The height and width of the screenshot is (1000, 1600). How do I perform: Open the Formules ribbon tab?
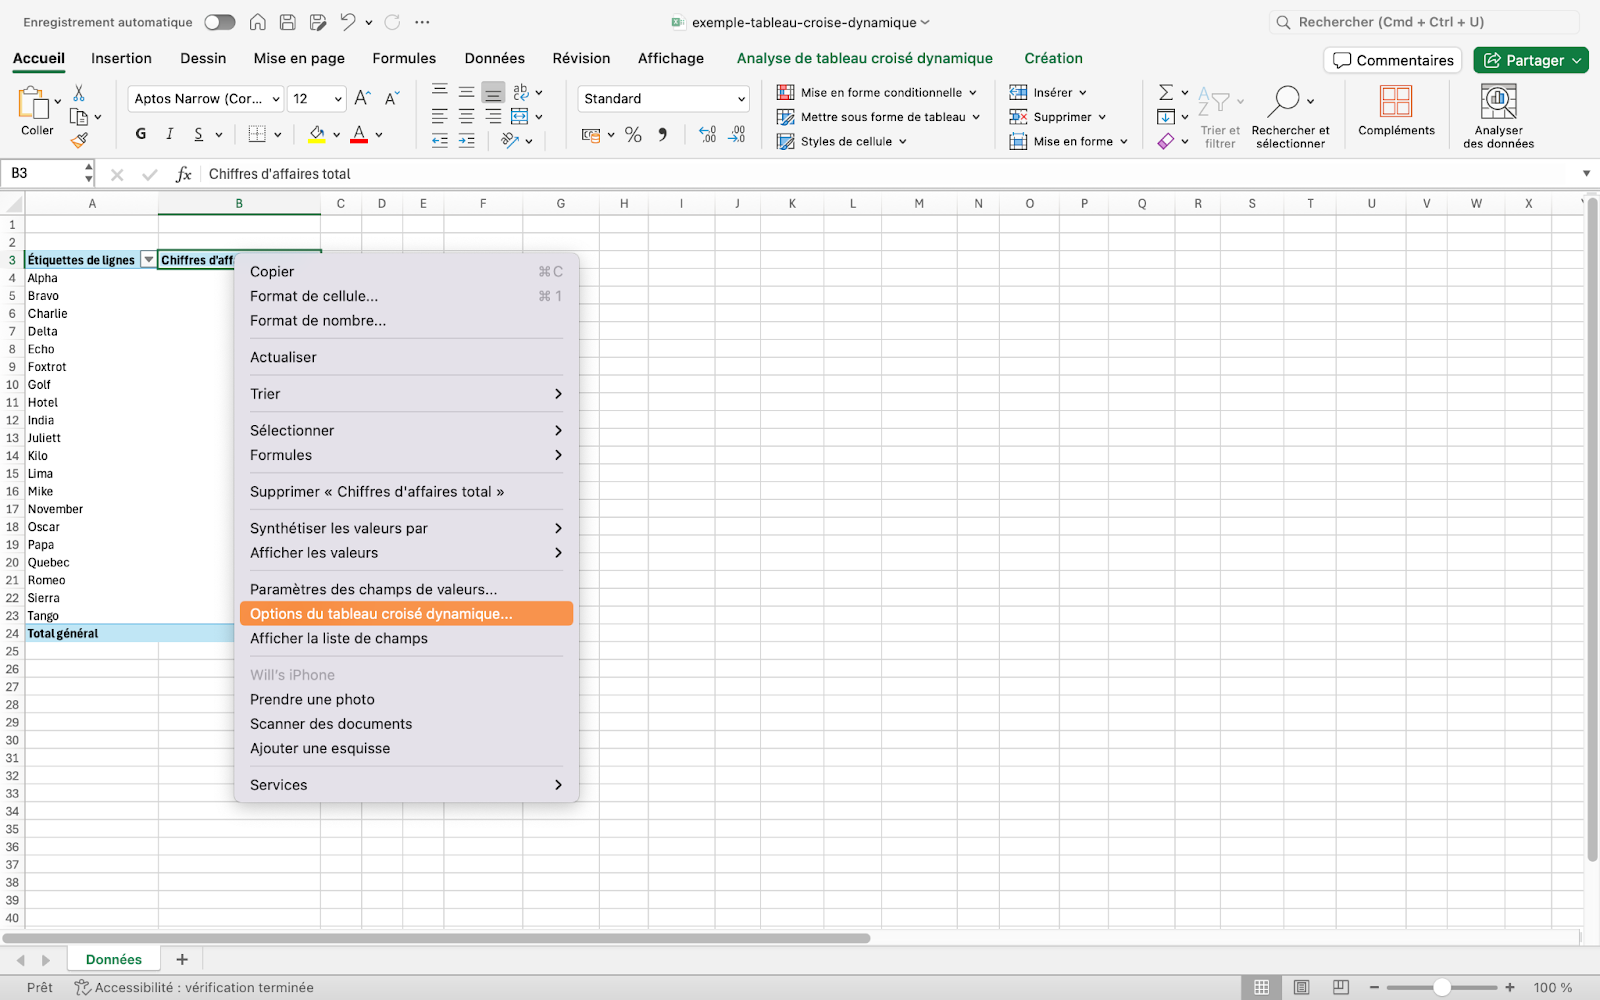click(x=404, y=58)
